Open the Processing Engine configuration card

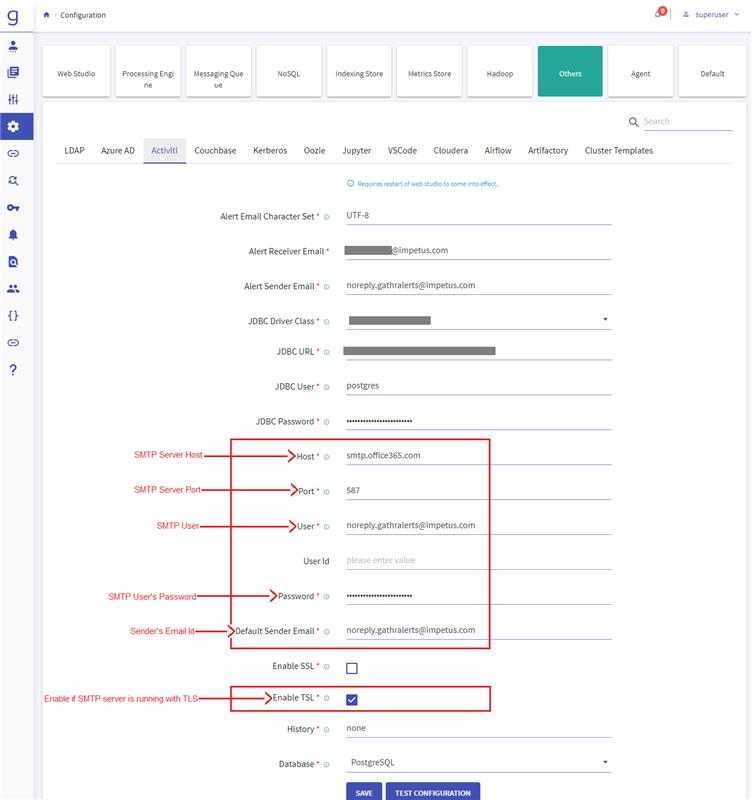coord(148,71)
